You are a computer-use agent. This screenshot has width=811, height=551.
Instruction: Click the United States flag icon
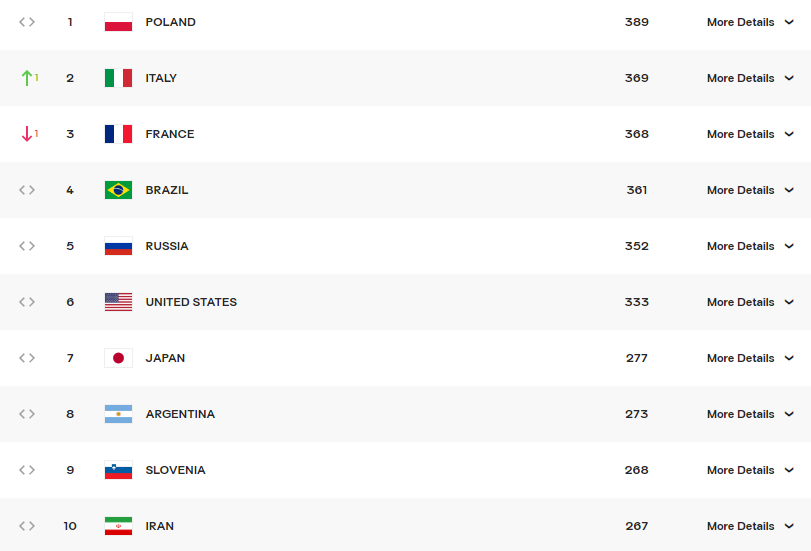tap(118, 302)
